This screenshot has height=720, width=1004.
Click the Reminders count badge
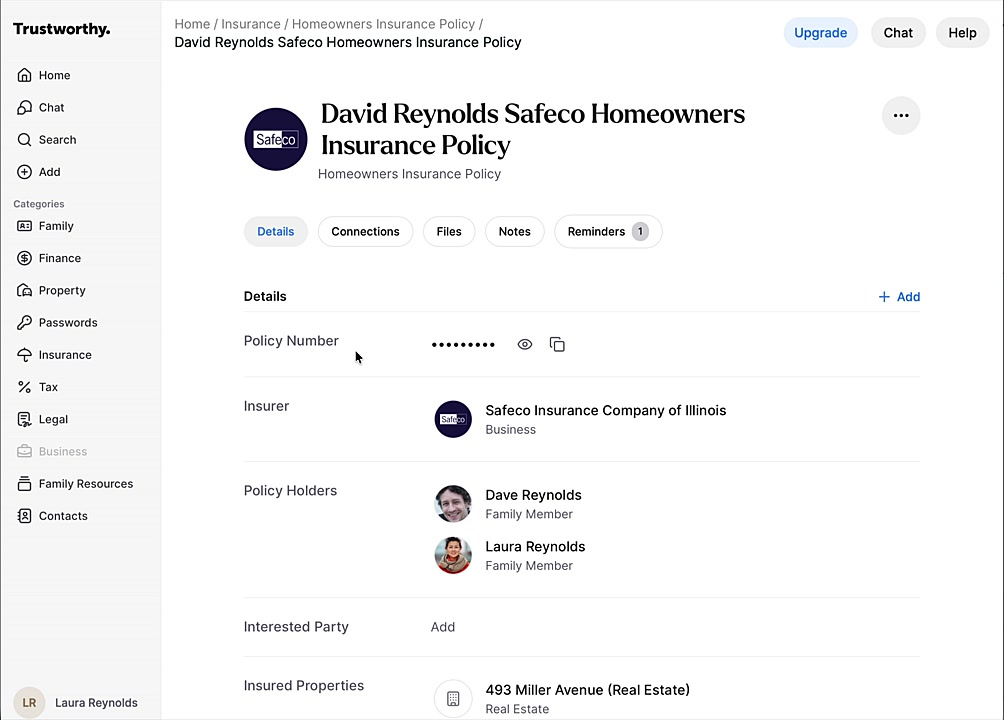click(640, 231)
